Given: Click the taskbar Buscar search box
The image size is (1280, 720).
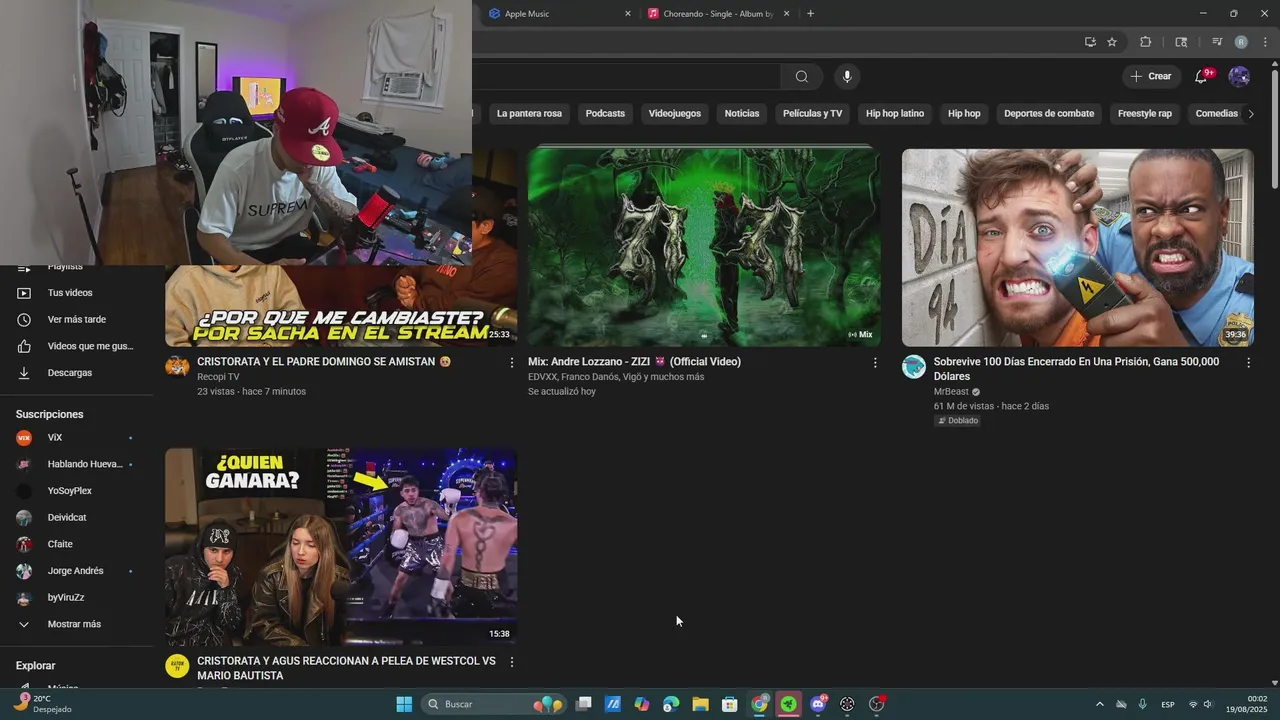Looking at the screenshot, I should pos(495,704).
